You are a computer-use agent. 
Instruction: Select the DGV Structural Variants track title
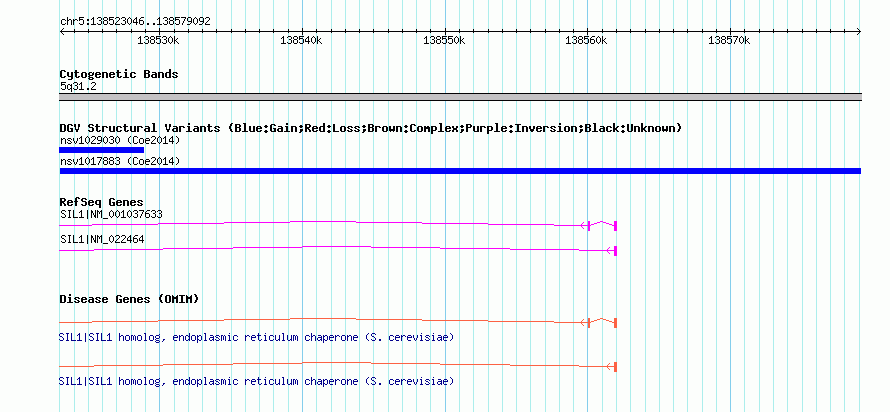(x=370, y=128)
